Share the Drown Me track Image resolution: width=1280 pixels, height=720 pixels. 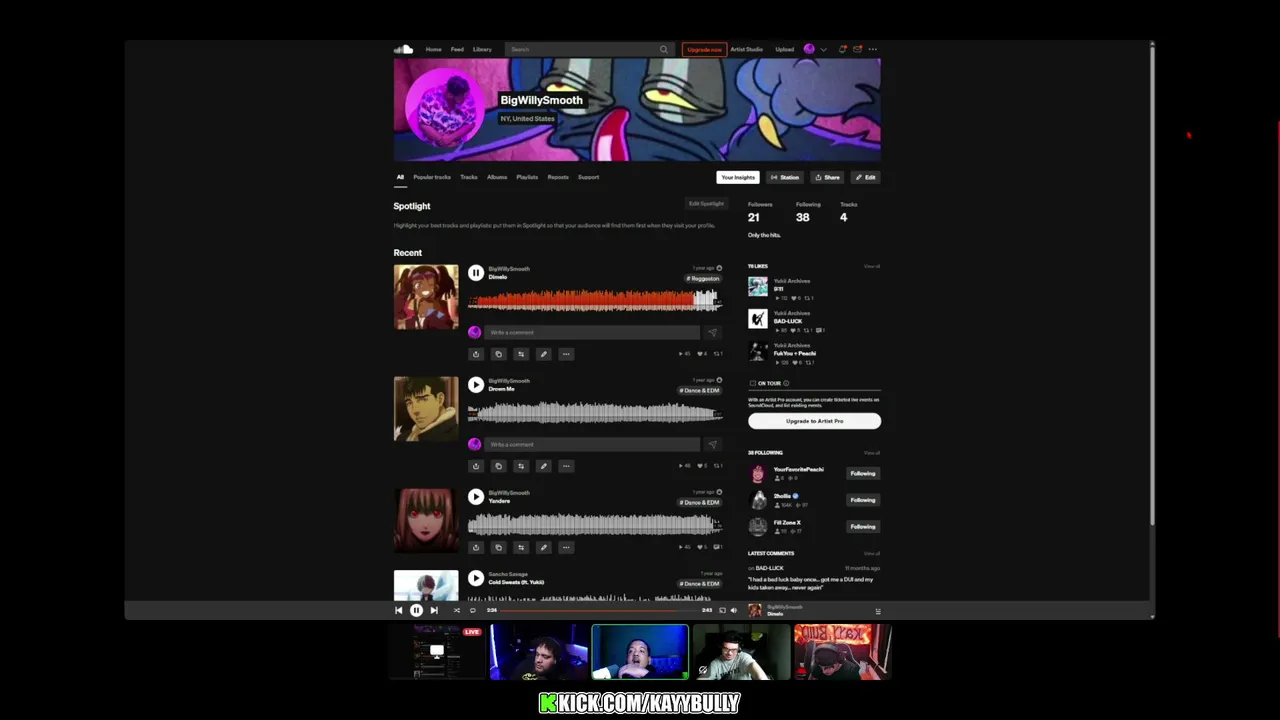click(x=476, y=466)
